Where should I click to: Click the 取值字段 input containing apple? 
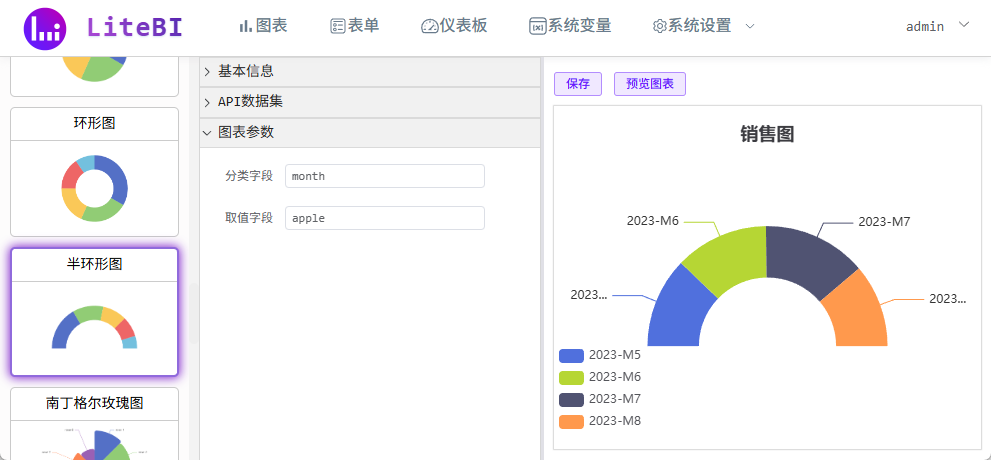(x=384, y=218)
